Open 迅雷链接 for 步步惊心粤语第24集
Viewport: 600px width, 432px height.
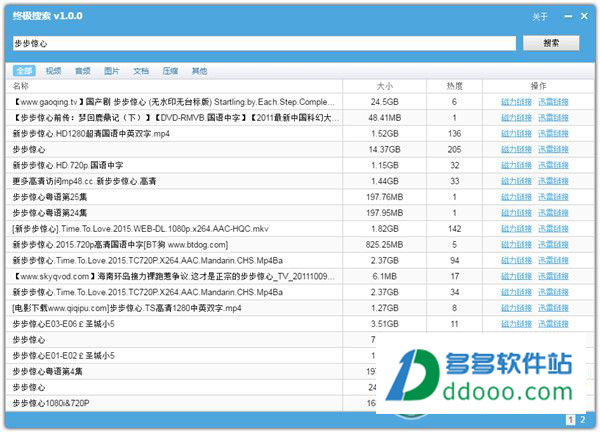pyautogui.click(x=553, y=213)
